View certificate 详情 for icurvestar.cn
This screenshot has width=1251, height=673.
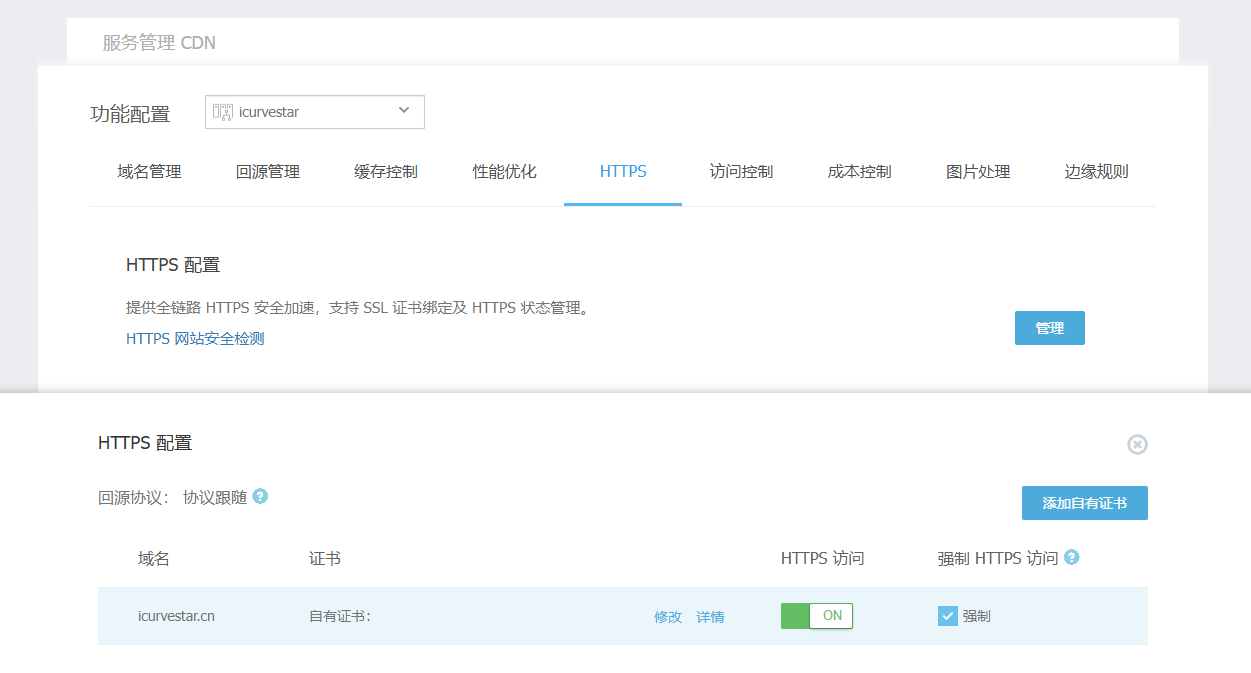[x=710, y=617]
